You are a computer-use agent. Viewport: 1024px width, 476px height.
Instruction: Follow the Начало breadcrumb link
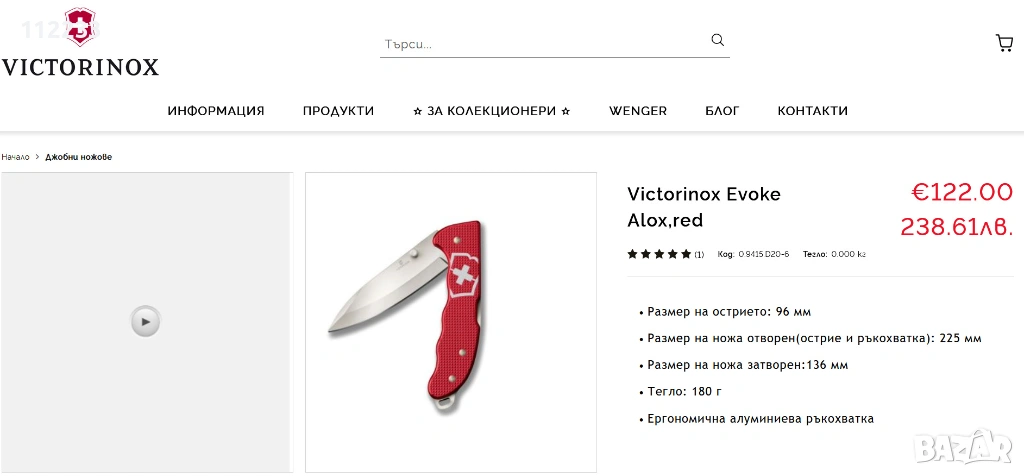click(x=15, y=157)
